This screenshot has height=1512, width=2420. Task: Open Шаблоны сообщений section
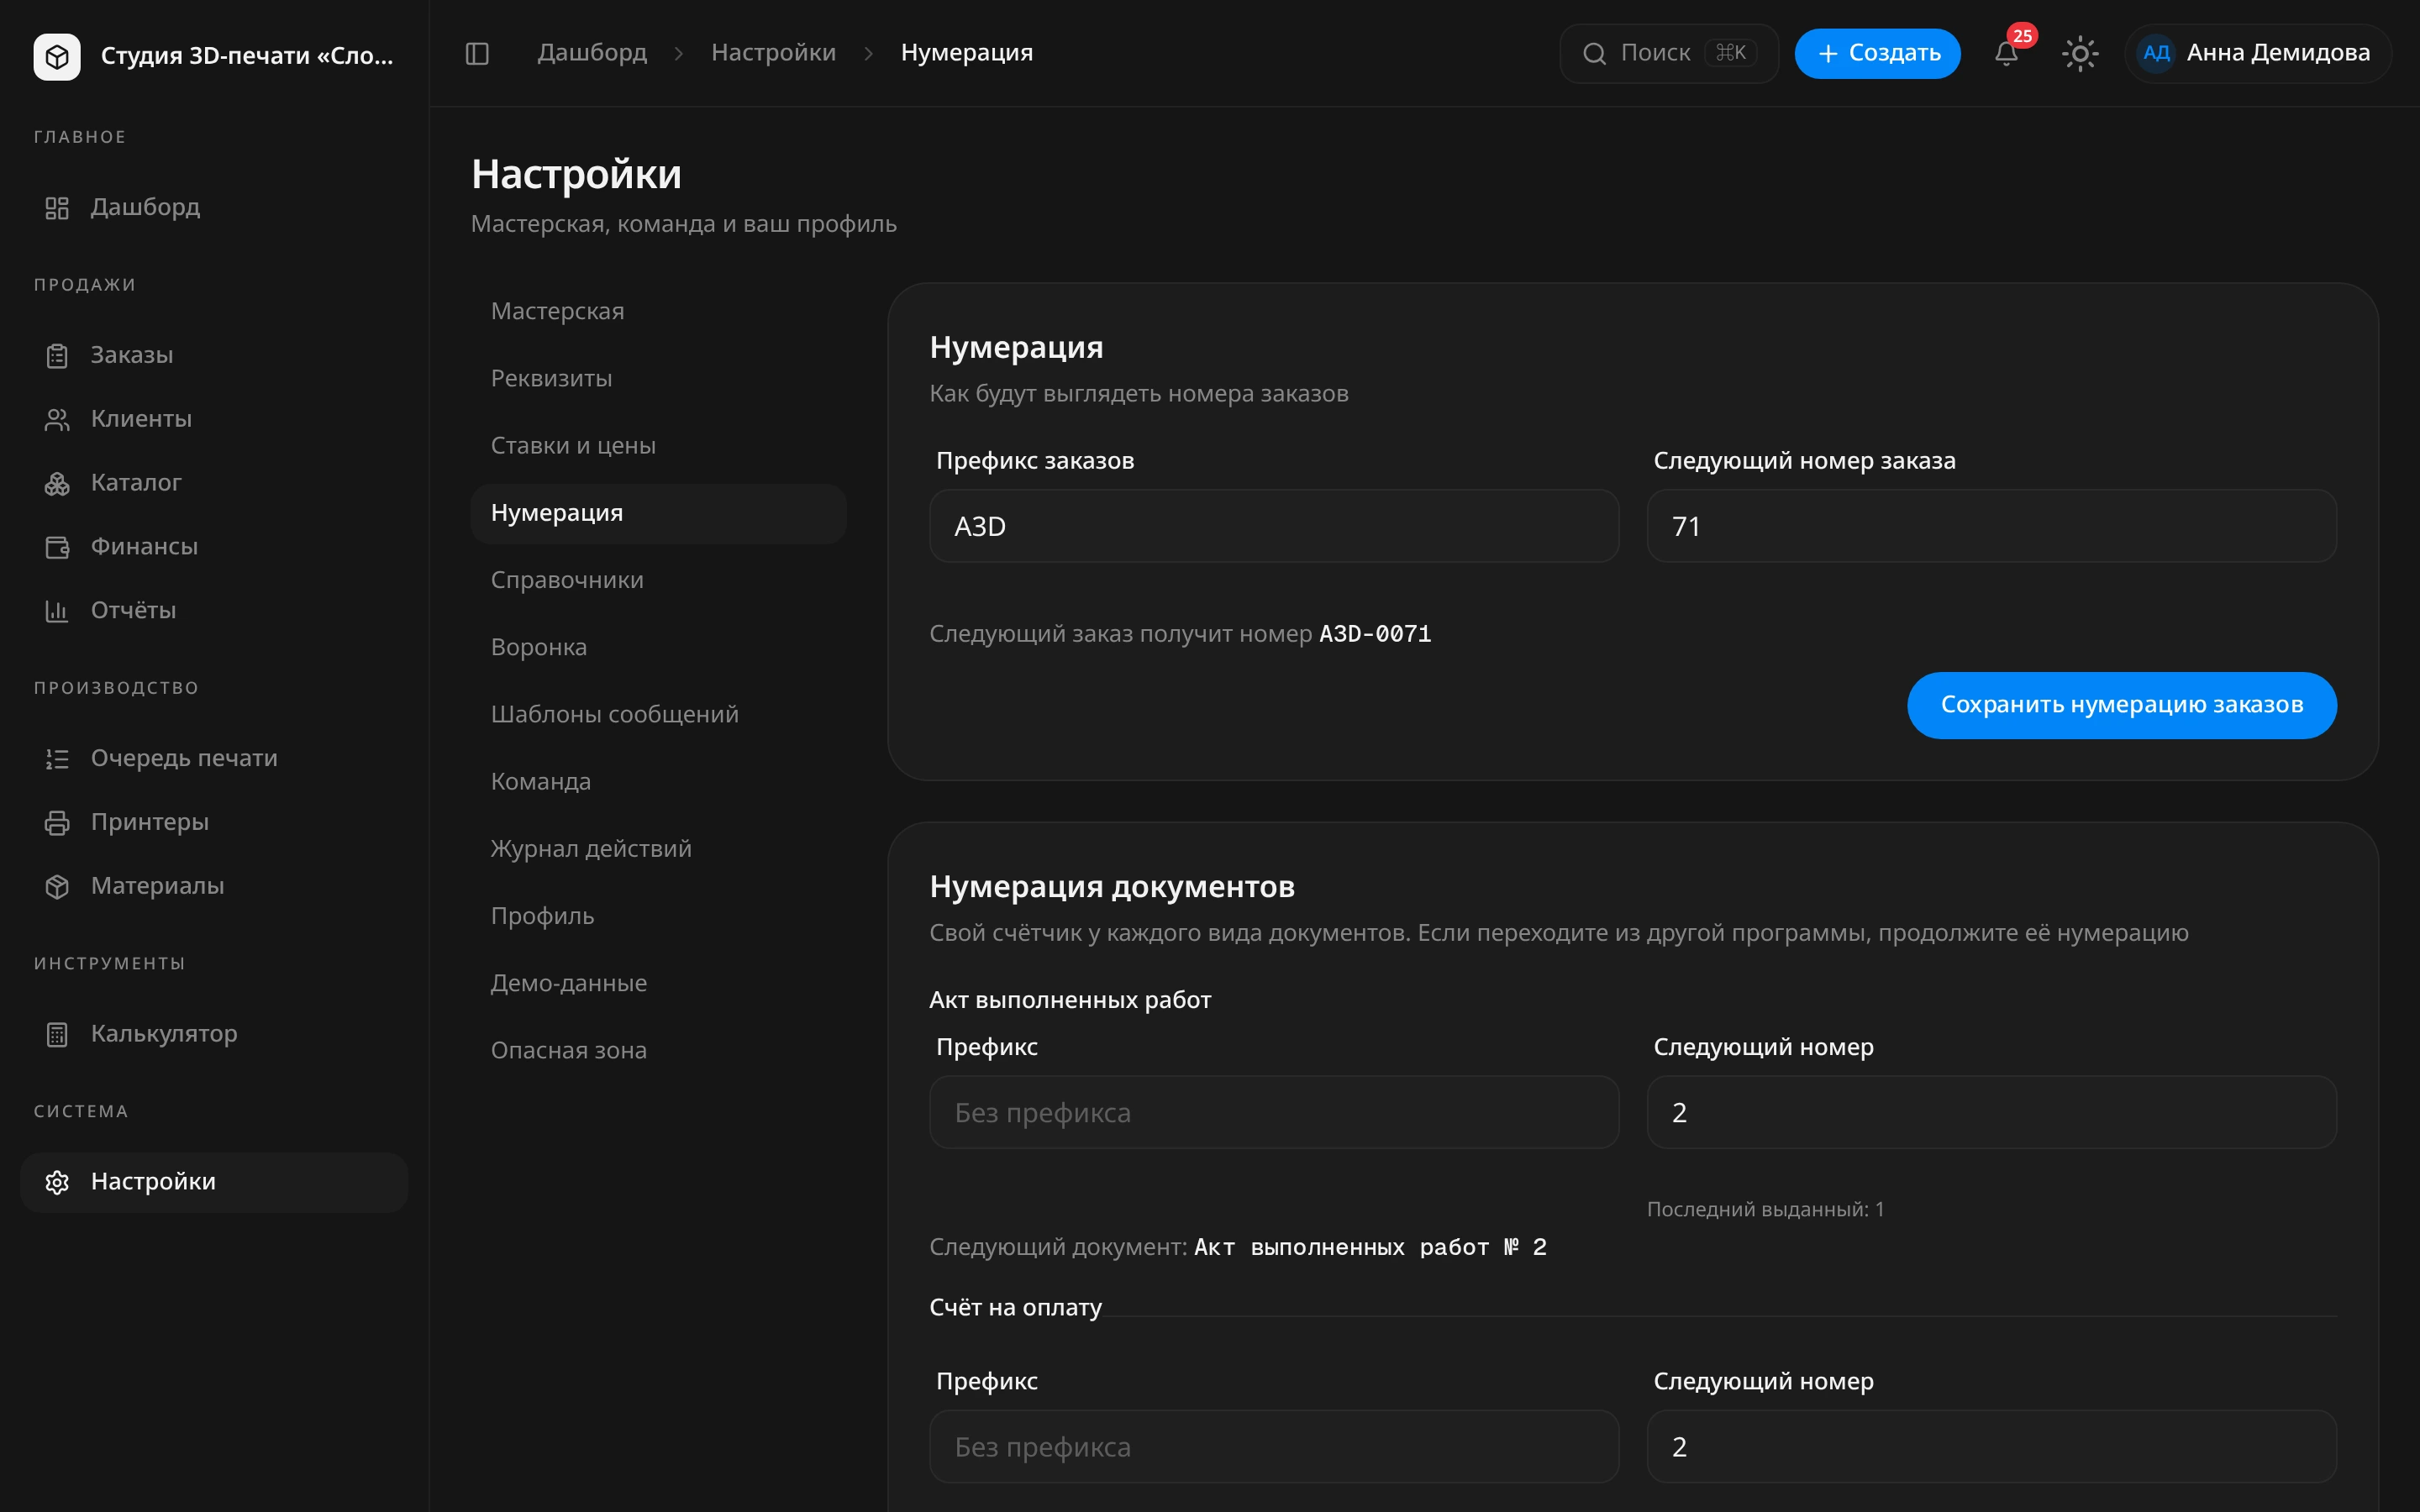point(658,715)
